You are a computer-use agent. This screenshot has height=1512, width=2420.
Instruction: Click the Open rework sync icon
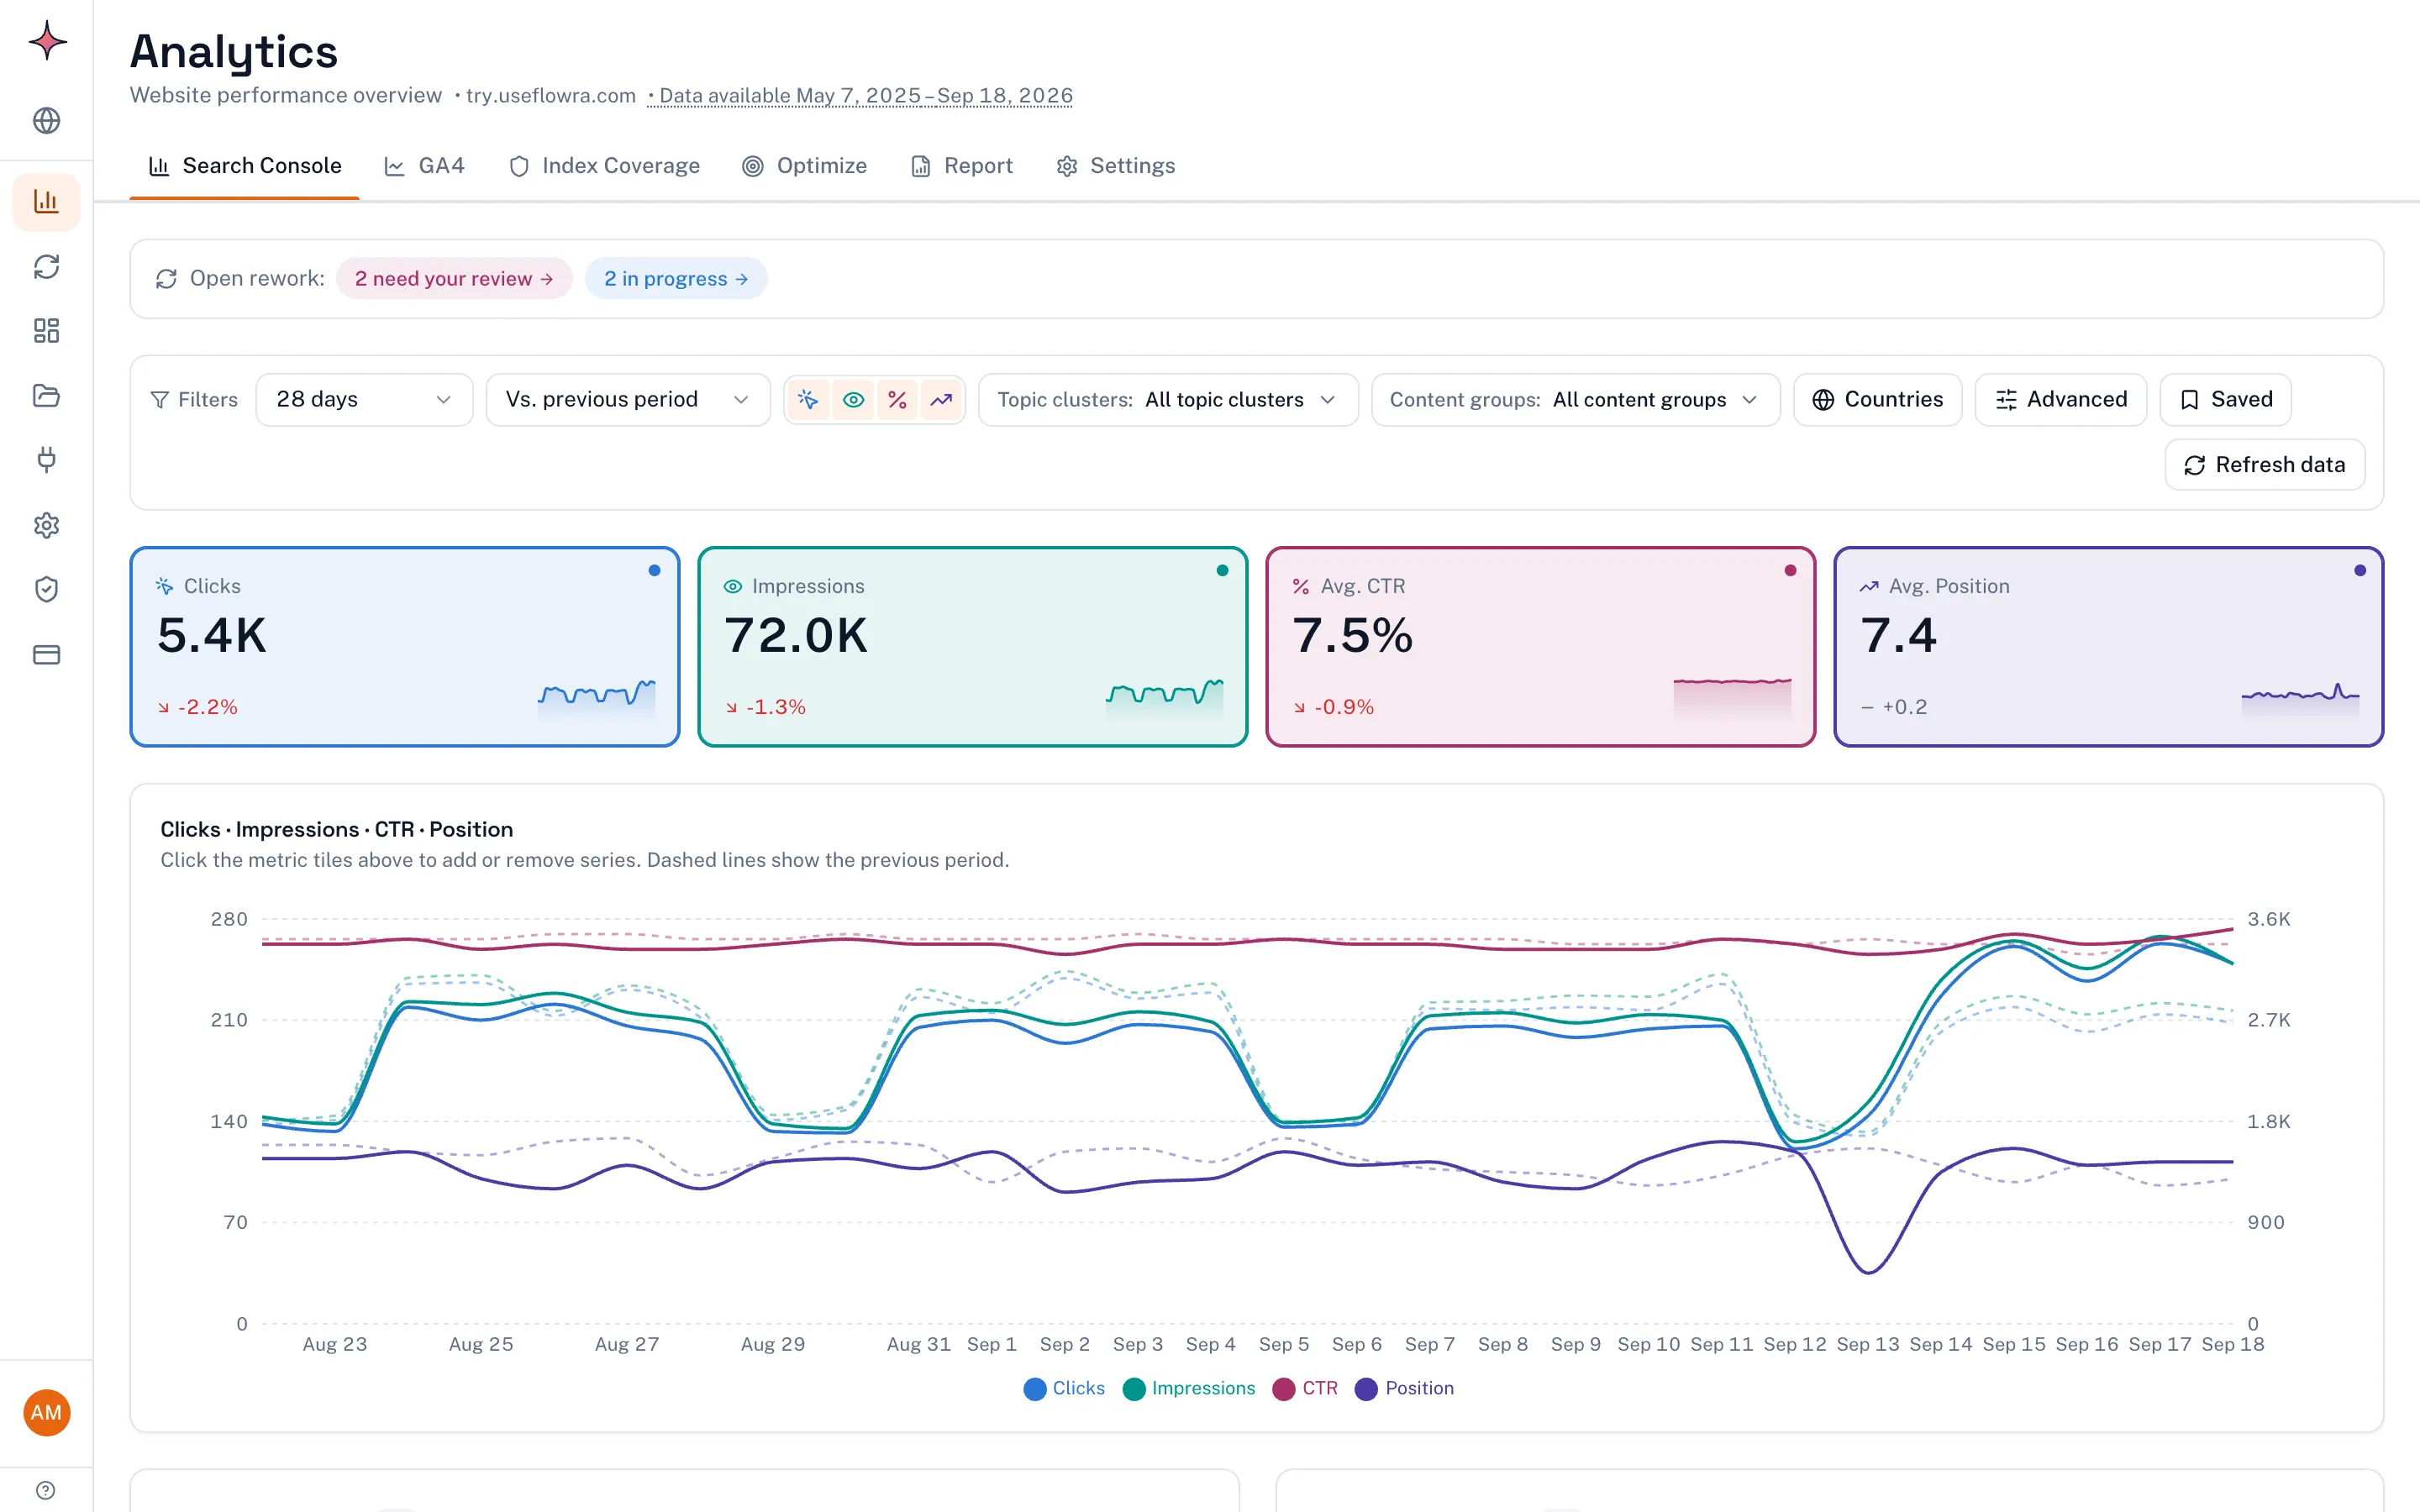[166, 278]
